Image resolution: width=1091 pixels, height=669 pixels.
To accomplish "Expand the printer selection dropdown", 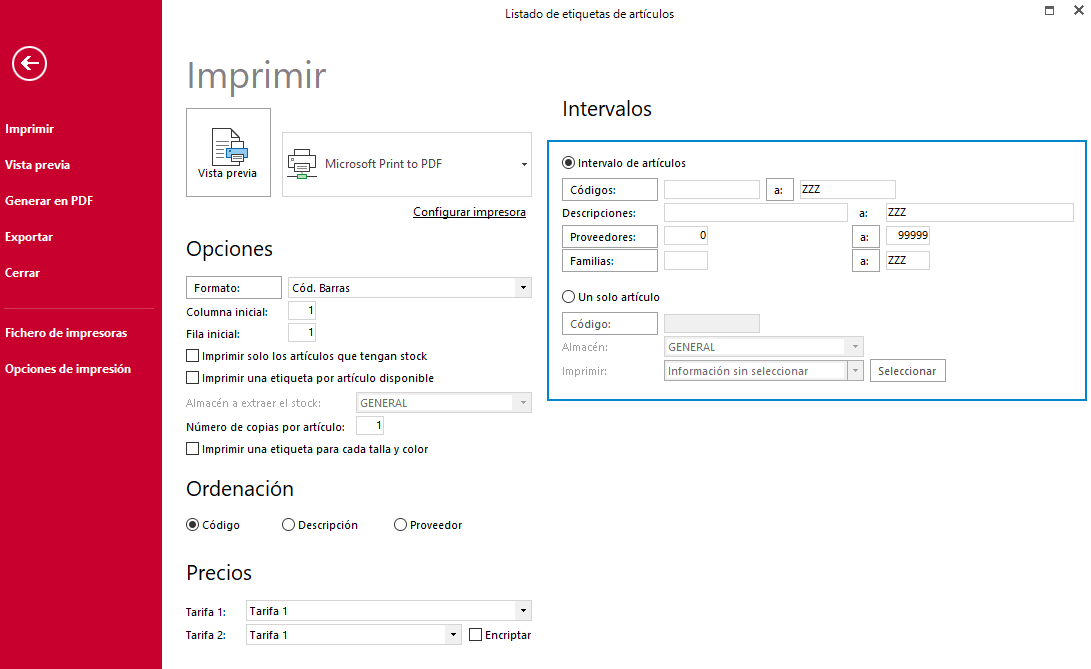I will pos(524,164).
